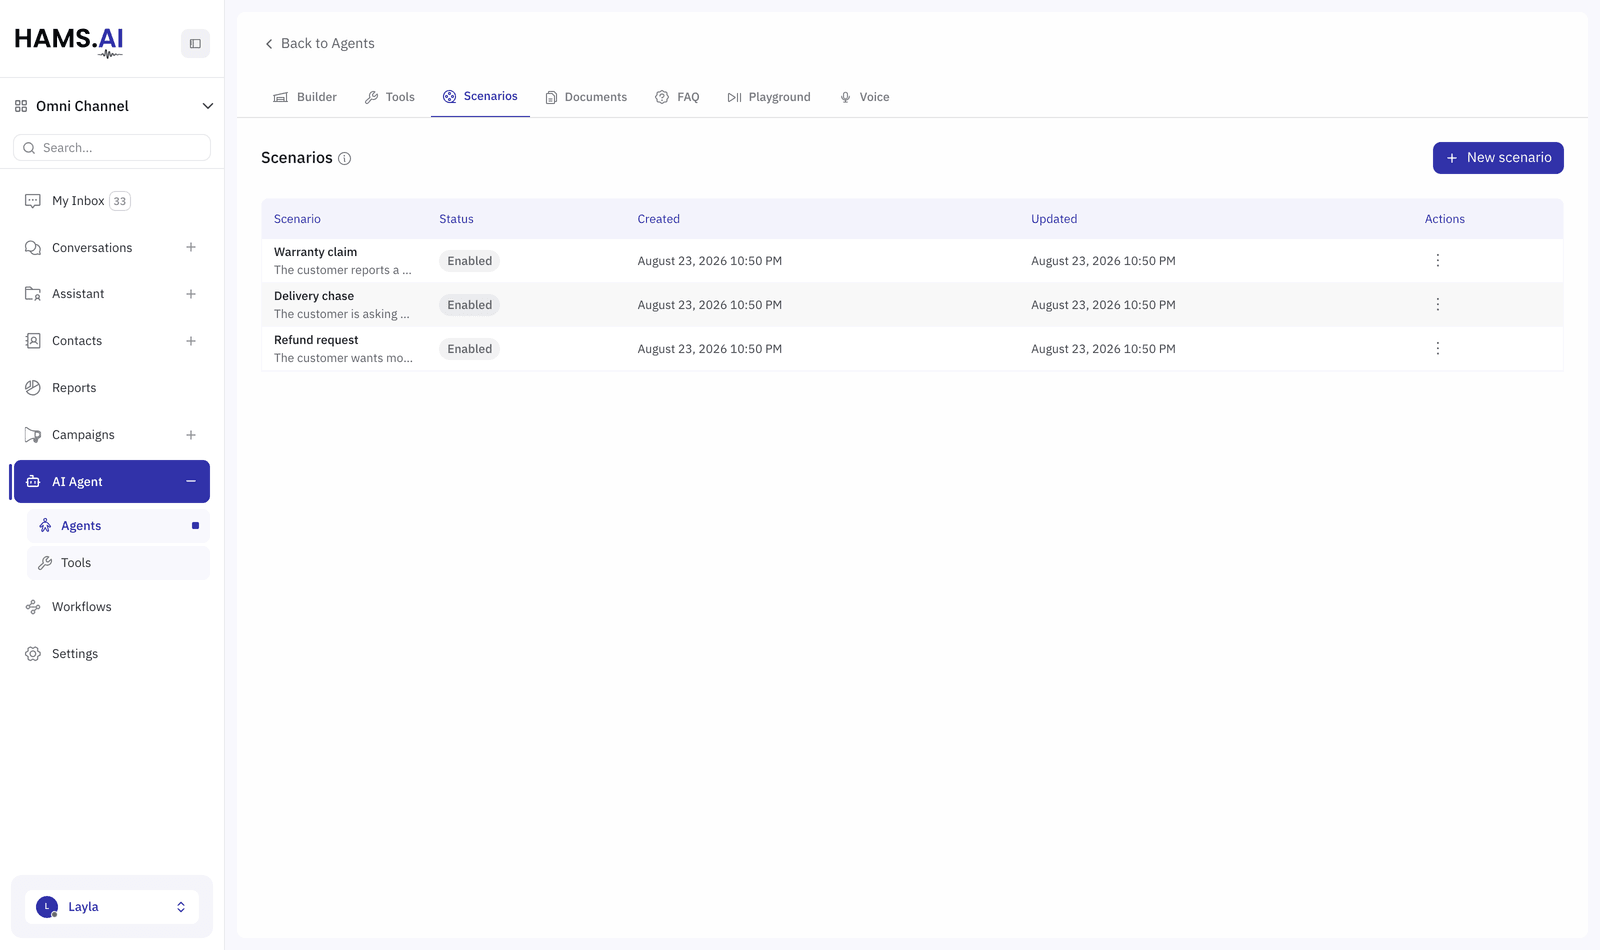Click Enabled status of Delivery chase
This screenshot has height=950, width=1600.
point(470,305)
